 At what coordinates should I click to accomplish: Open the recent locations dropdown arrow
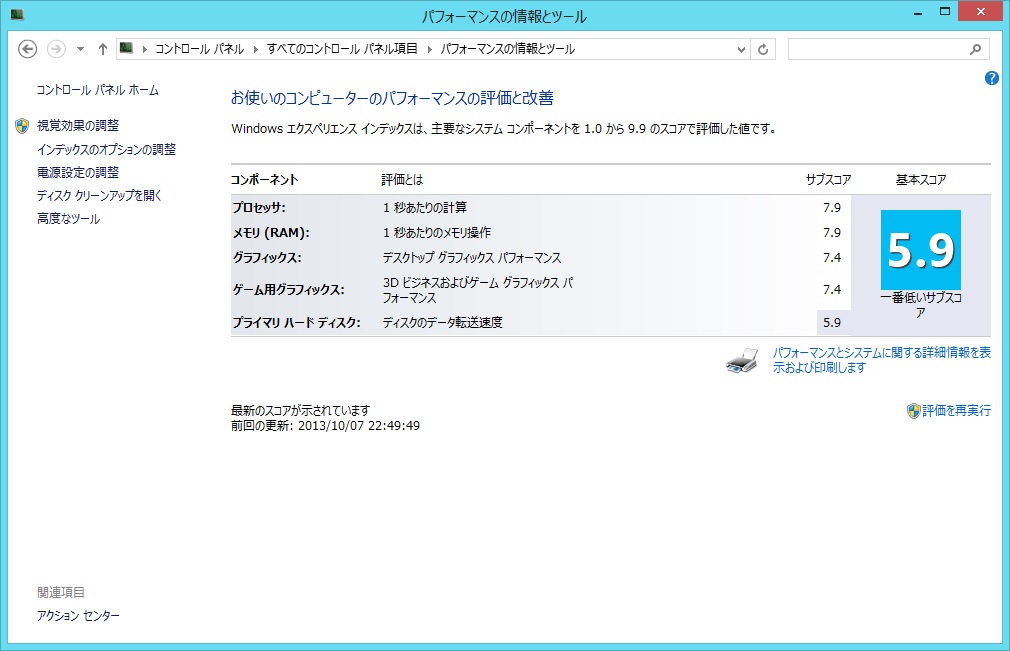click(81, 49)
